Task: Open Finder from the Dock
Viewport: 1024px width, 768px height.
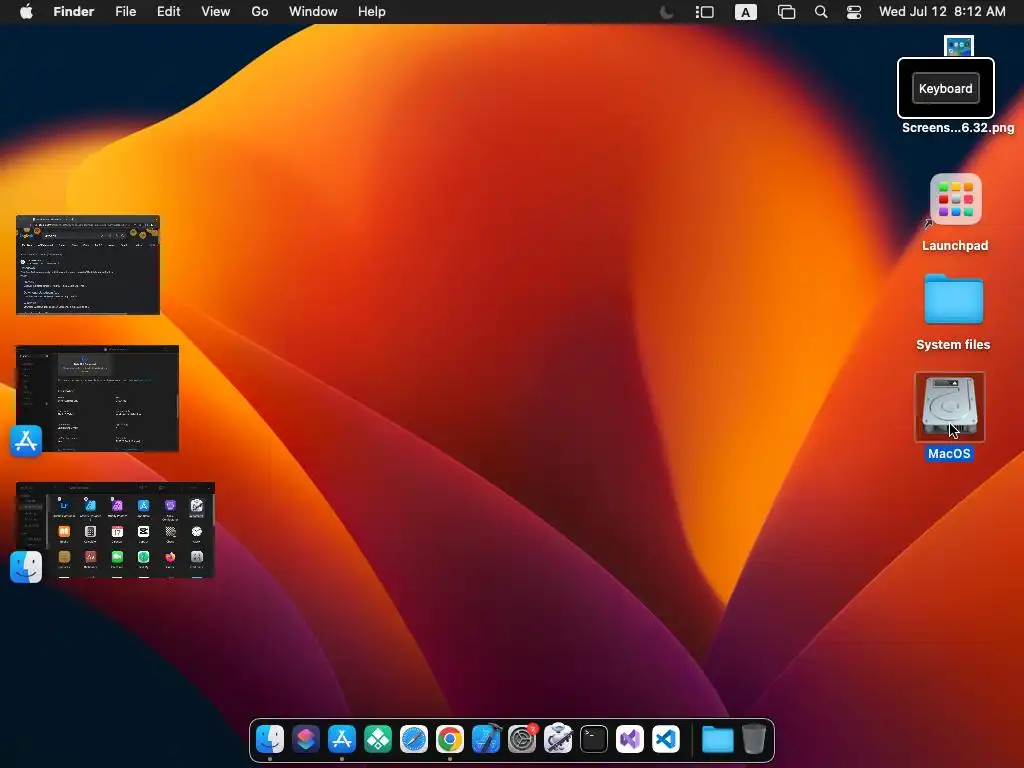Action: pos(270,739)
